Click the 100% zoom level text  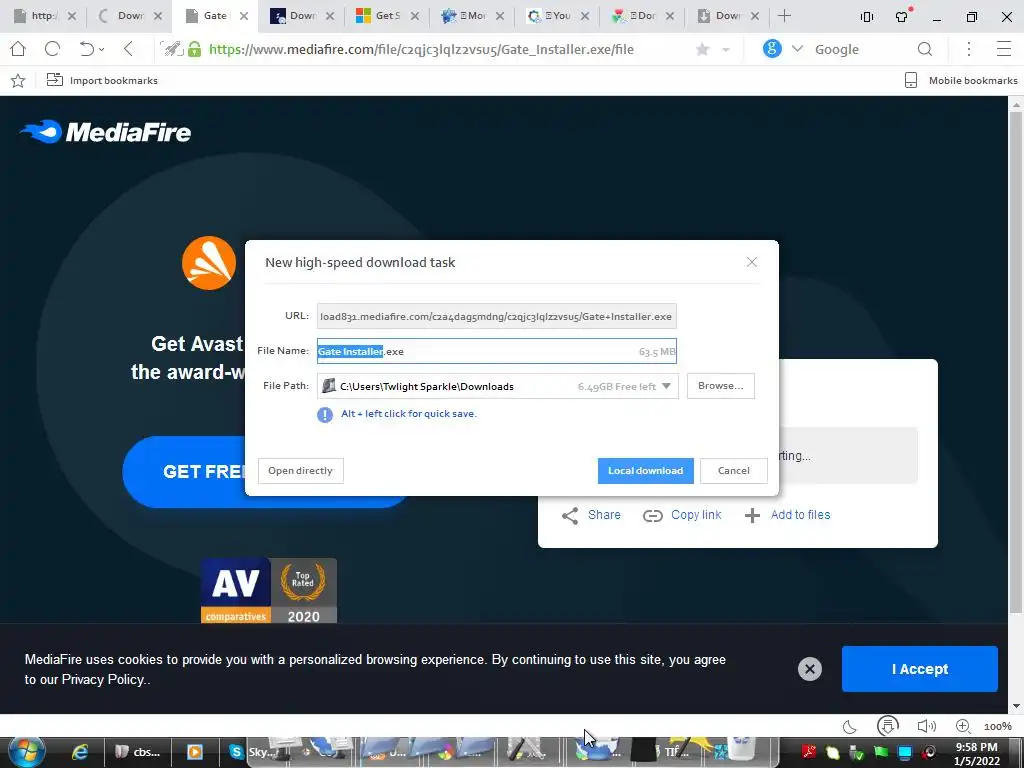998,726
